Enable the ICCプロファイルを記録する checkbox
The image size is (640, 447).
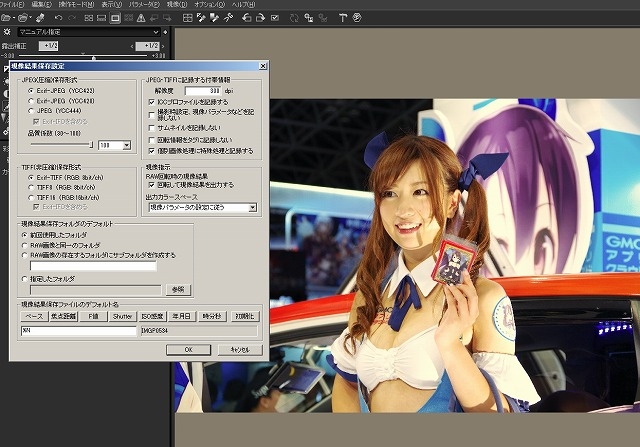150,102
